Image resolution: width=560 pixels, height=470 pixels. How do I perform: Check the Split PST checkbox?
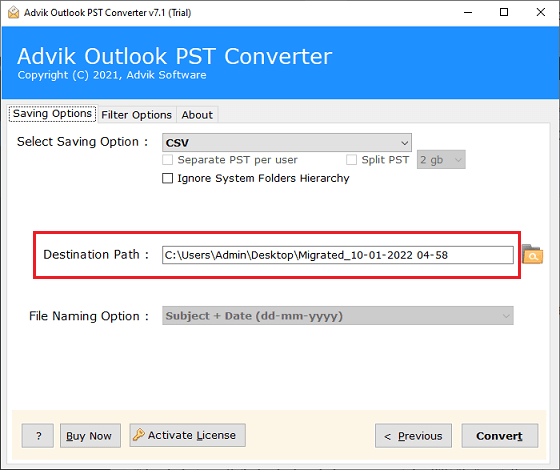[351, 160]
